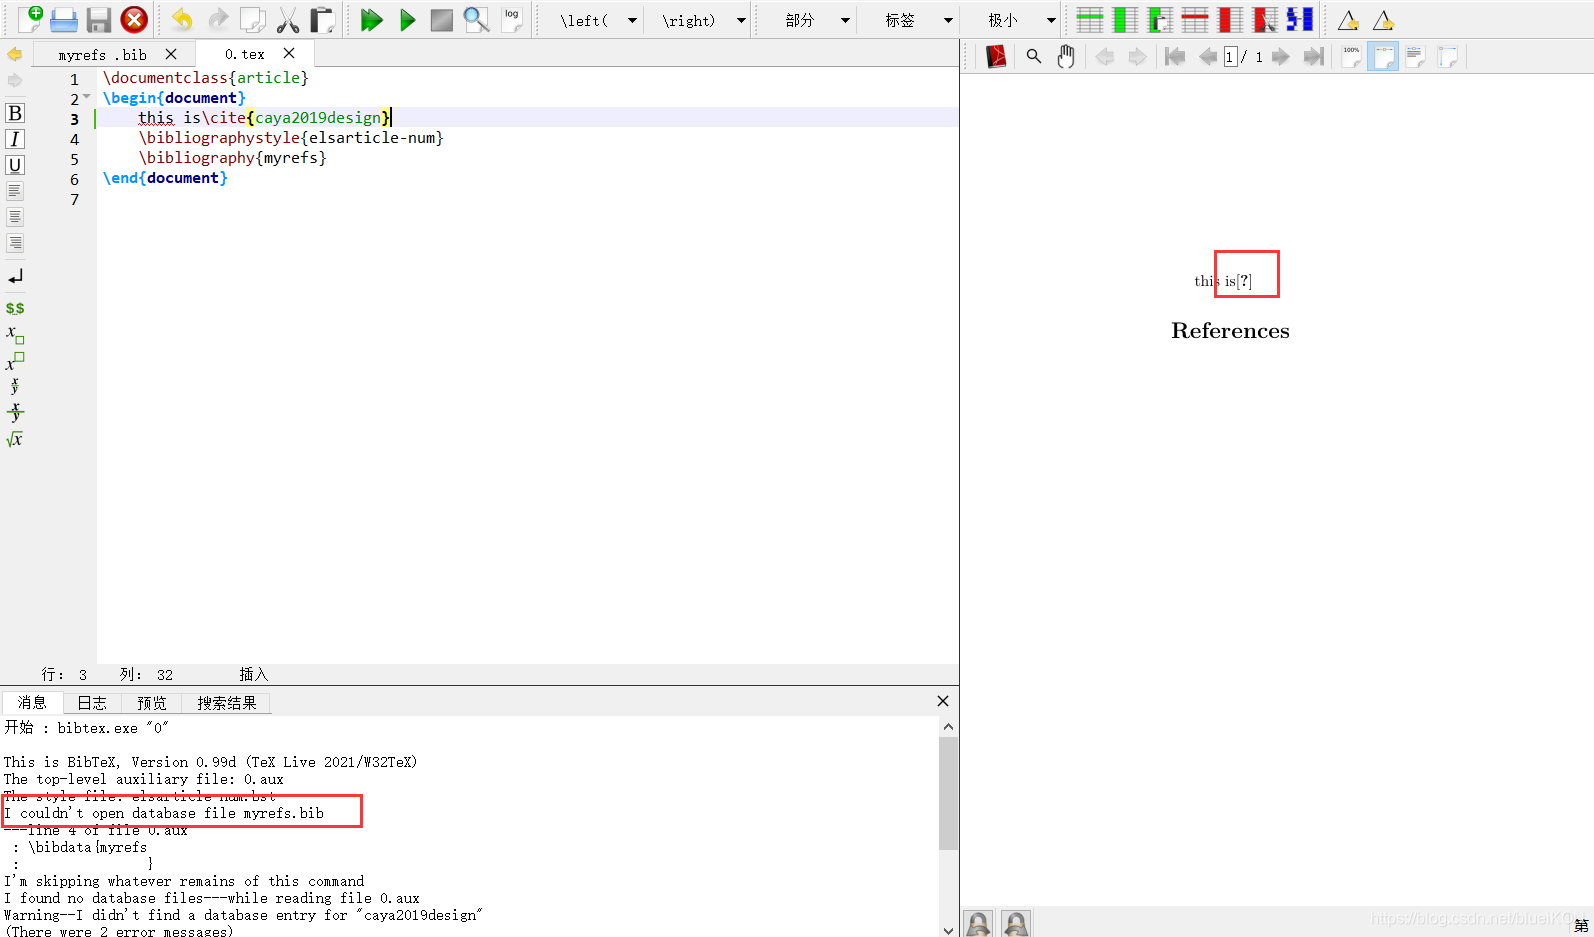The image size is (1594, 937).
Task: Close the 0.tex tab
Action: point(289,53)
